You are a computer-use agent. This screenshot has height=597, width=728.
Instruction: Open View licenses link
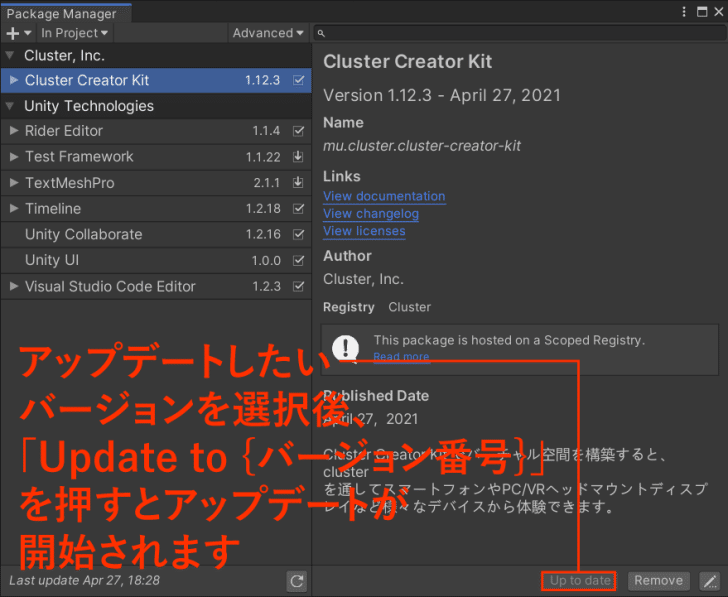[364, 231]
